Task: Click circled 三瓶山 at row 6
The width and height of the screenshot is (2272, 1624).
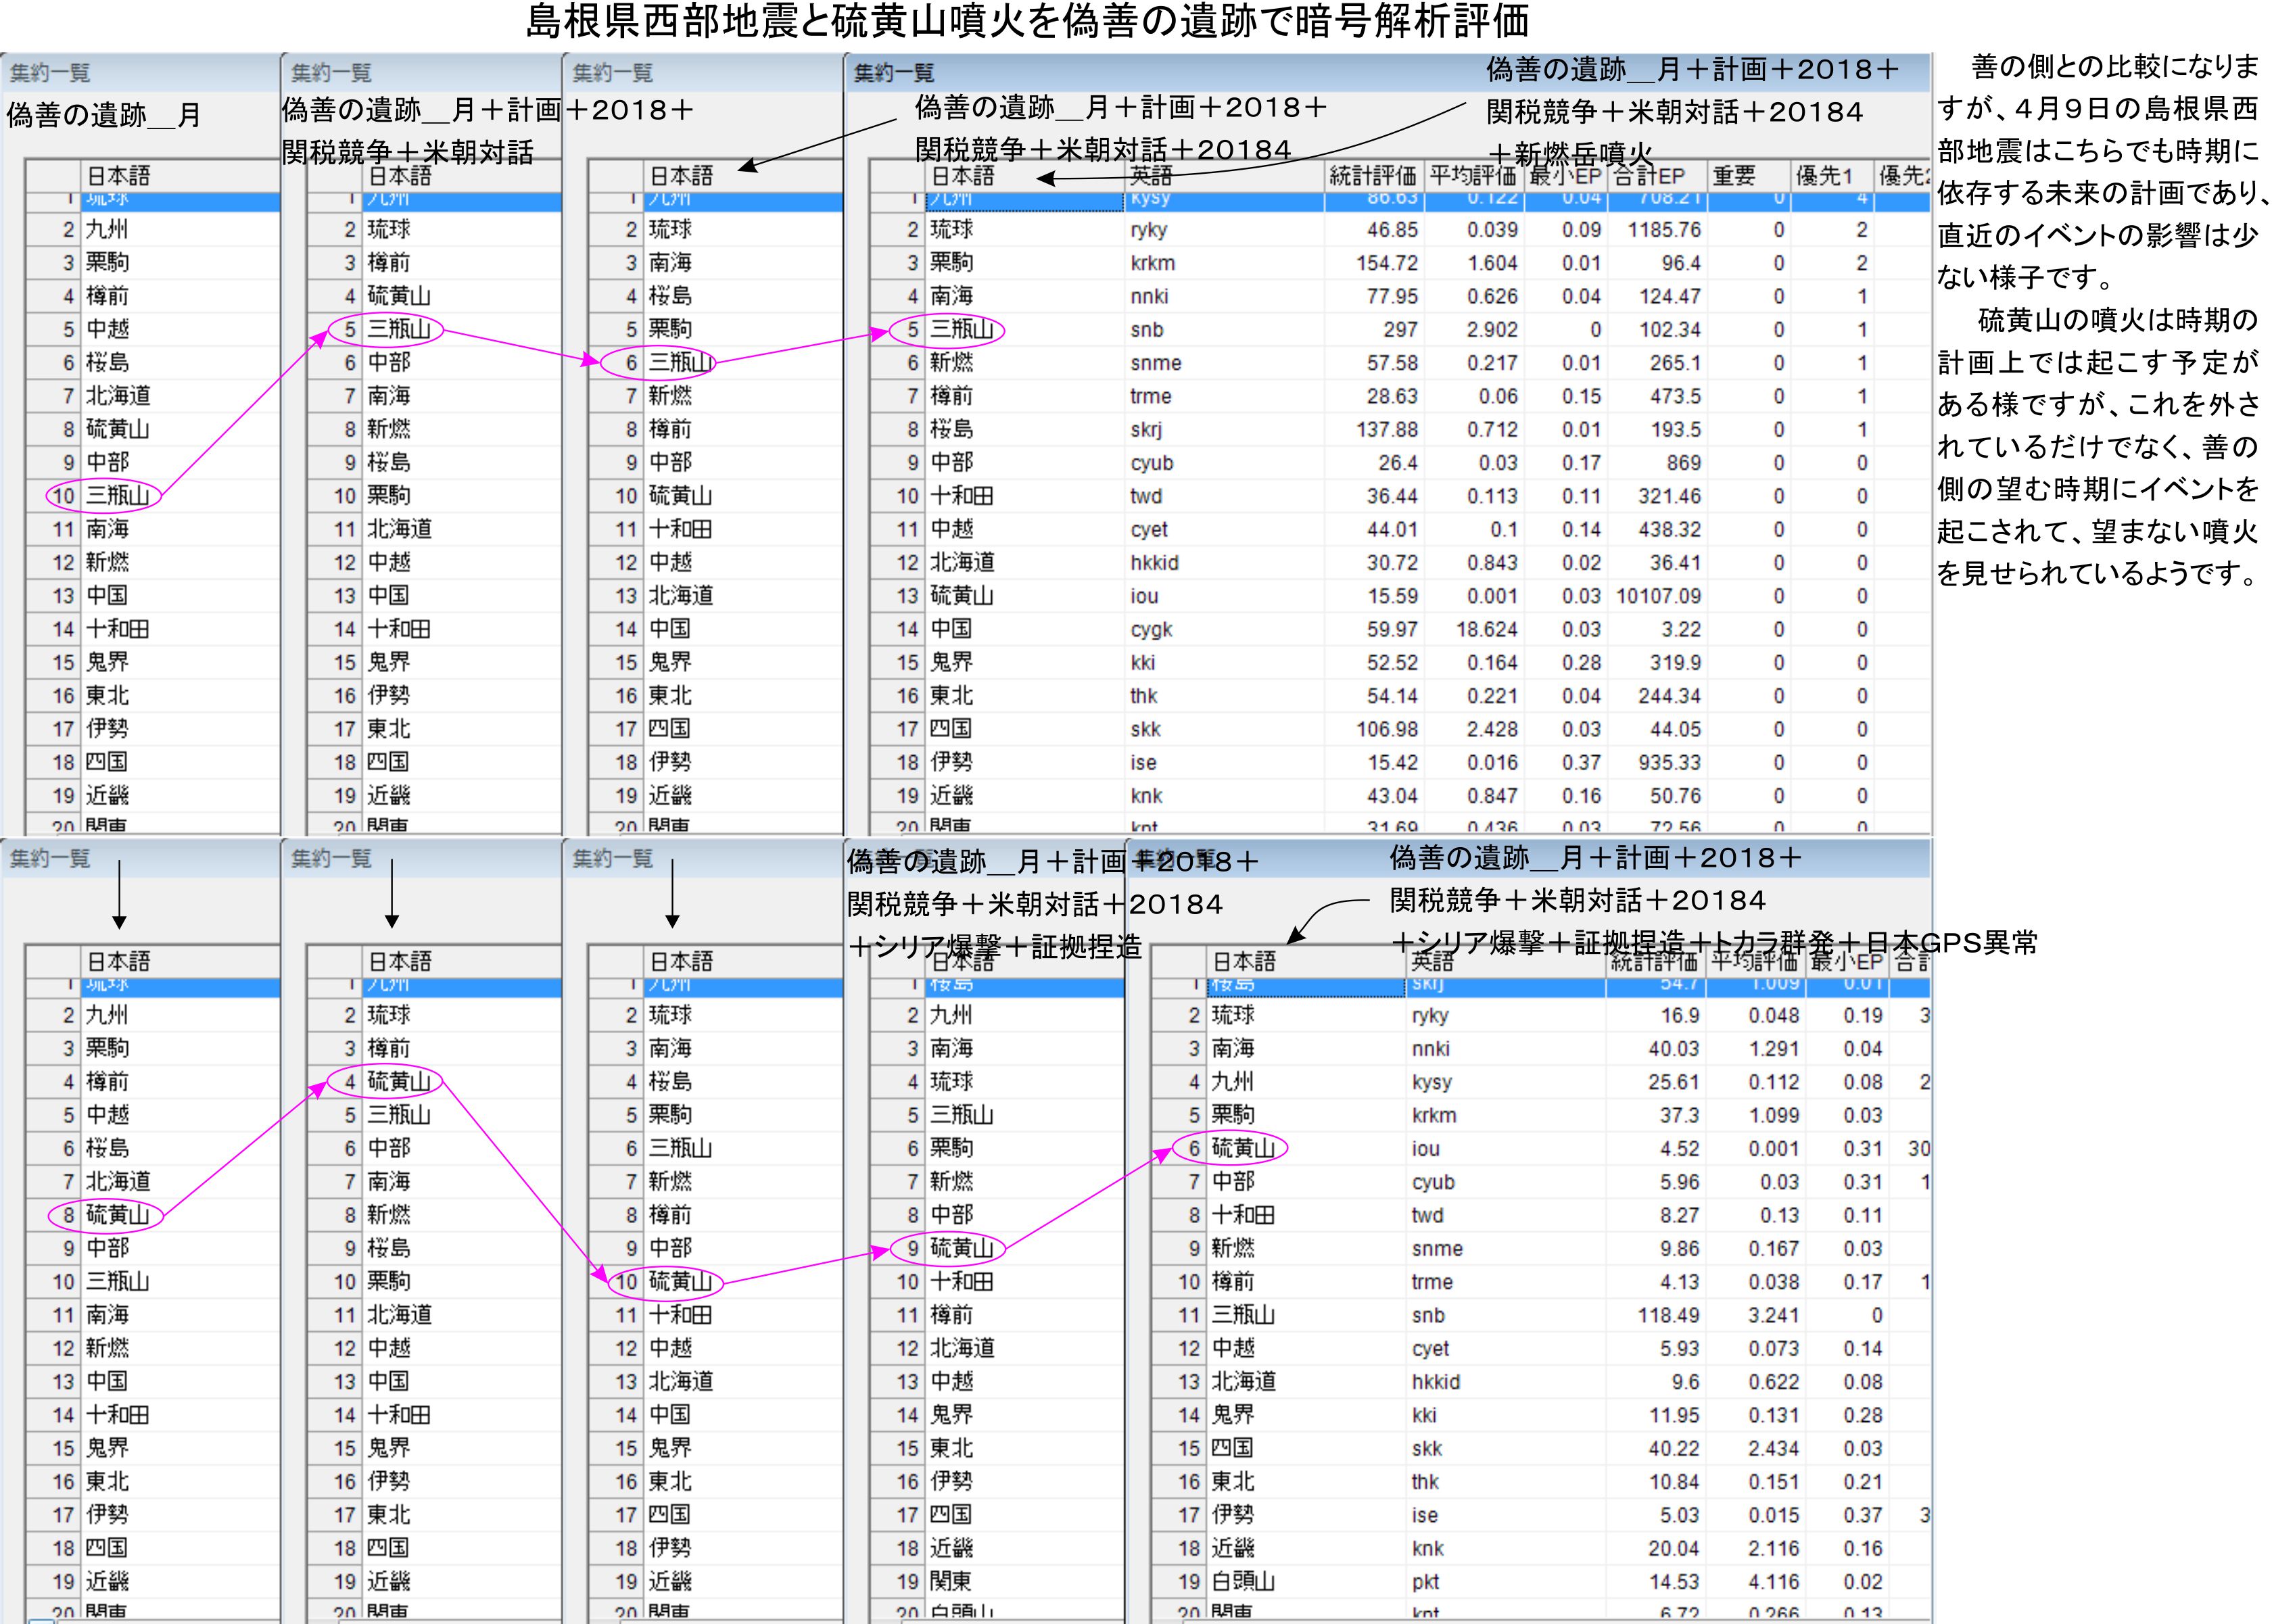Action: pyautogui.click(x=680, y=363)
